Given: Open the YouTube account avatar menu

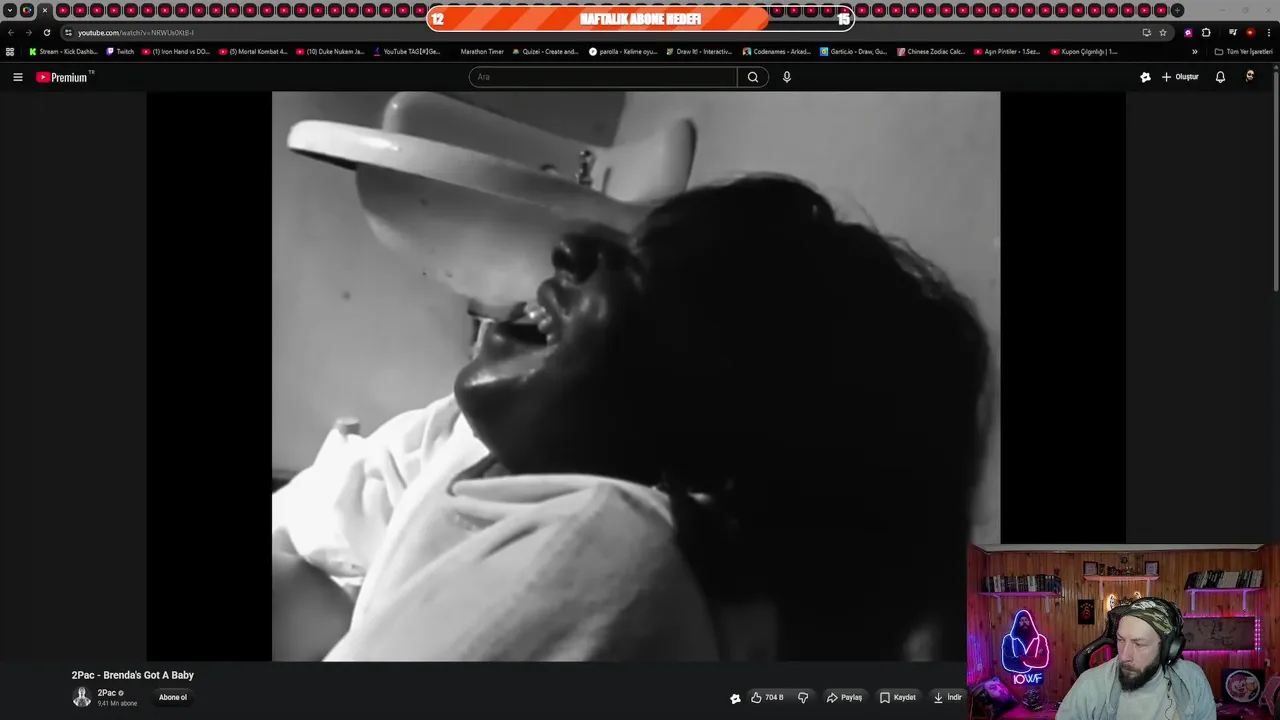Looking at the screenshot, I should (1249, 76).
